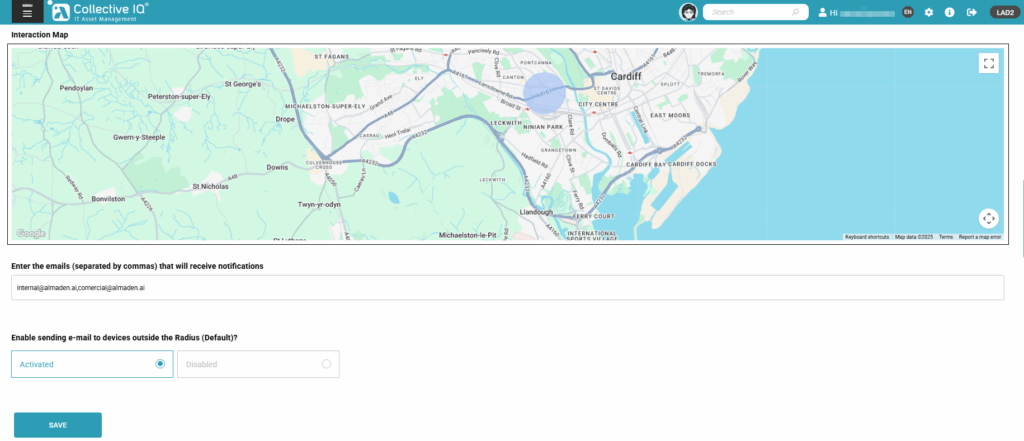Open the hamburger navigation menu

pyautogui.click(x=26, y=12)
